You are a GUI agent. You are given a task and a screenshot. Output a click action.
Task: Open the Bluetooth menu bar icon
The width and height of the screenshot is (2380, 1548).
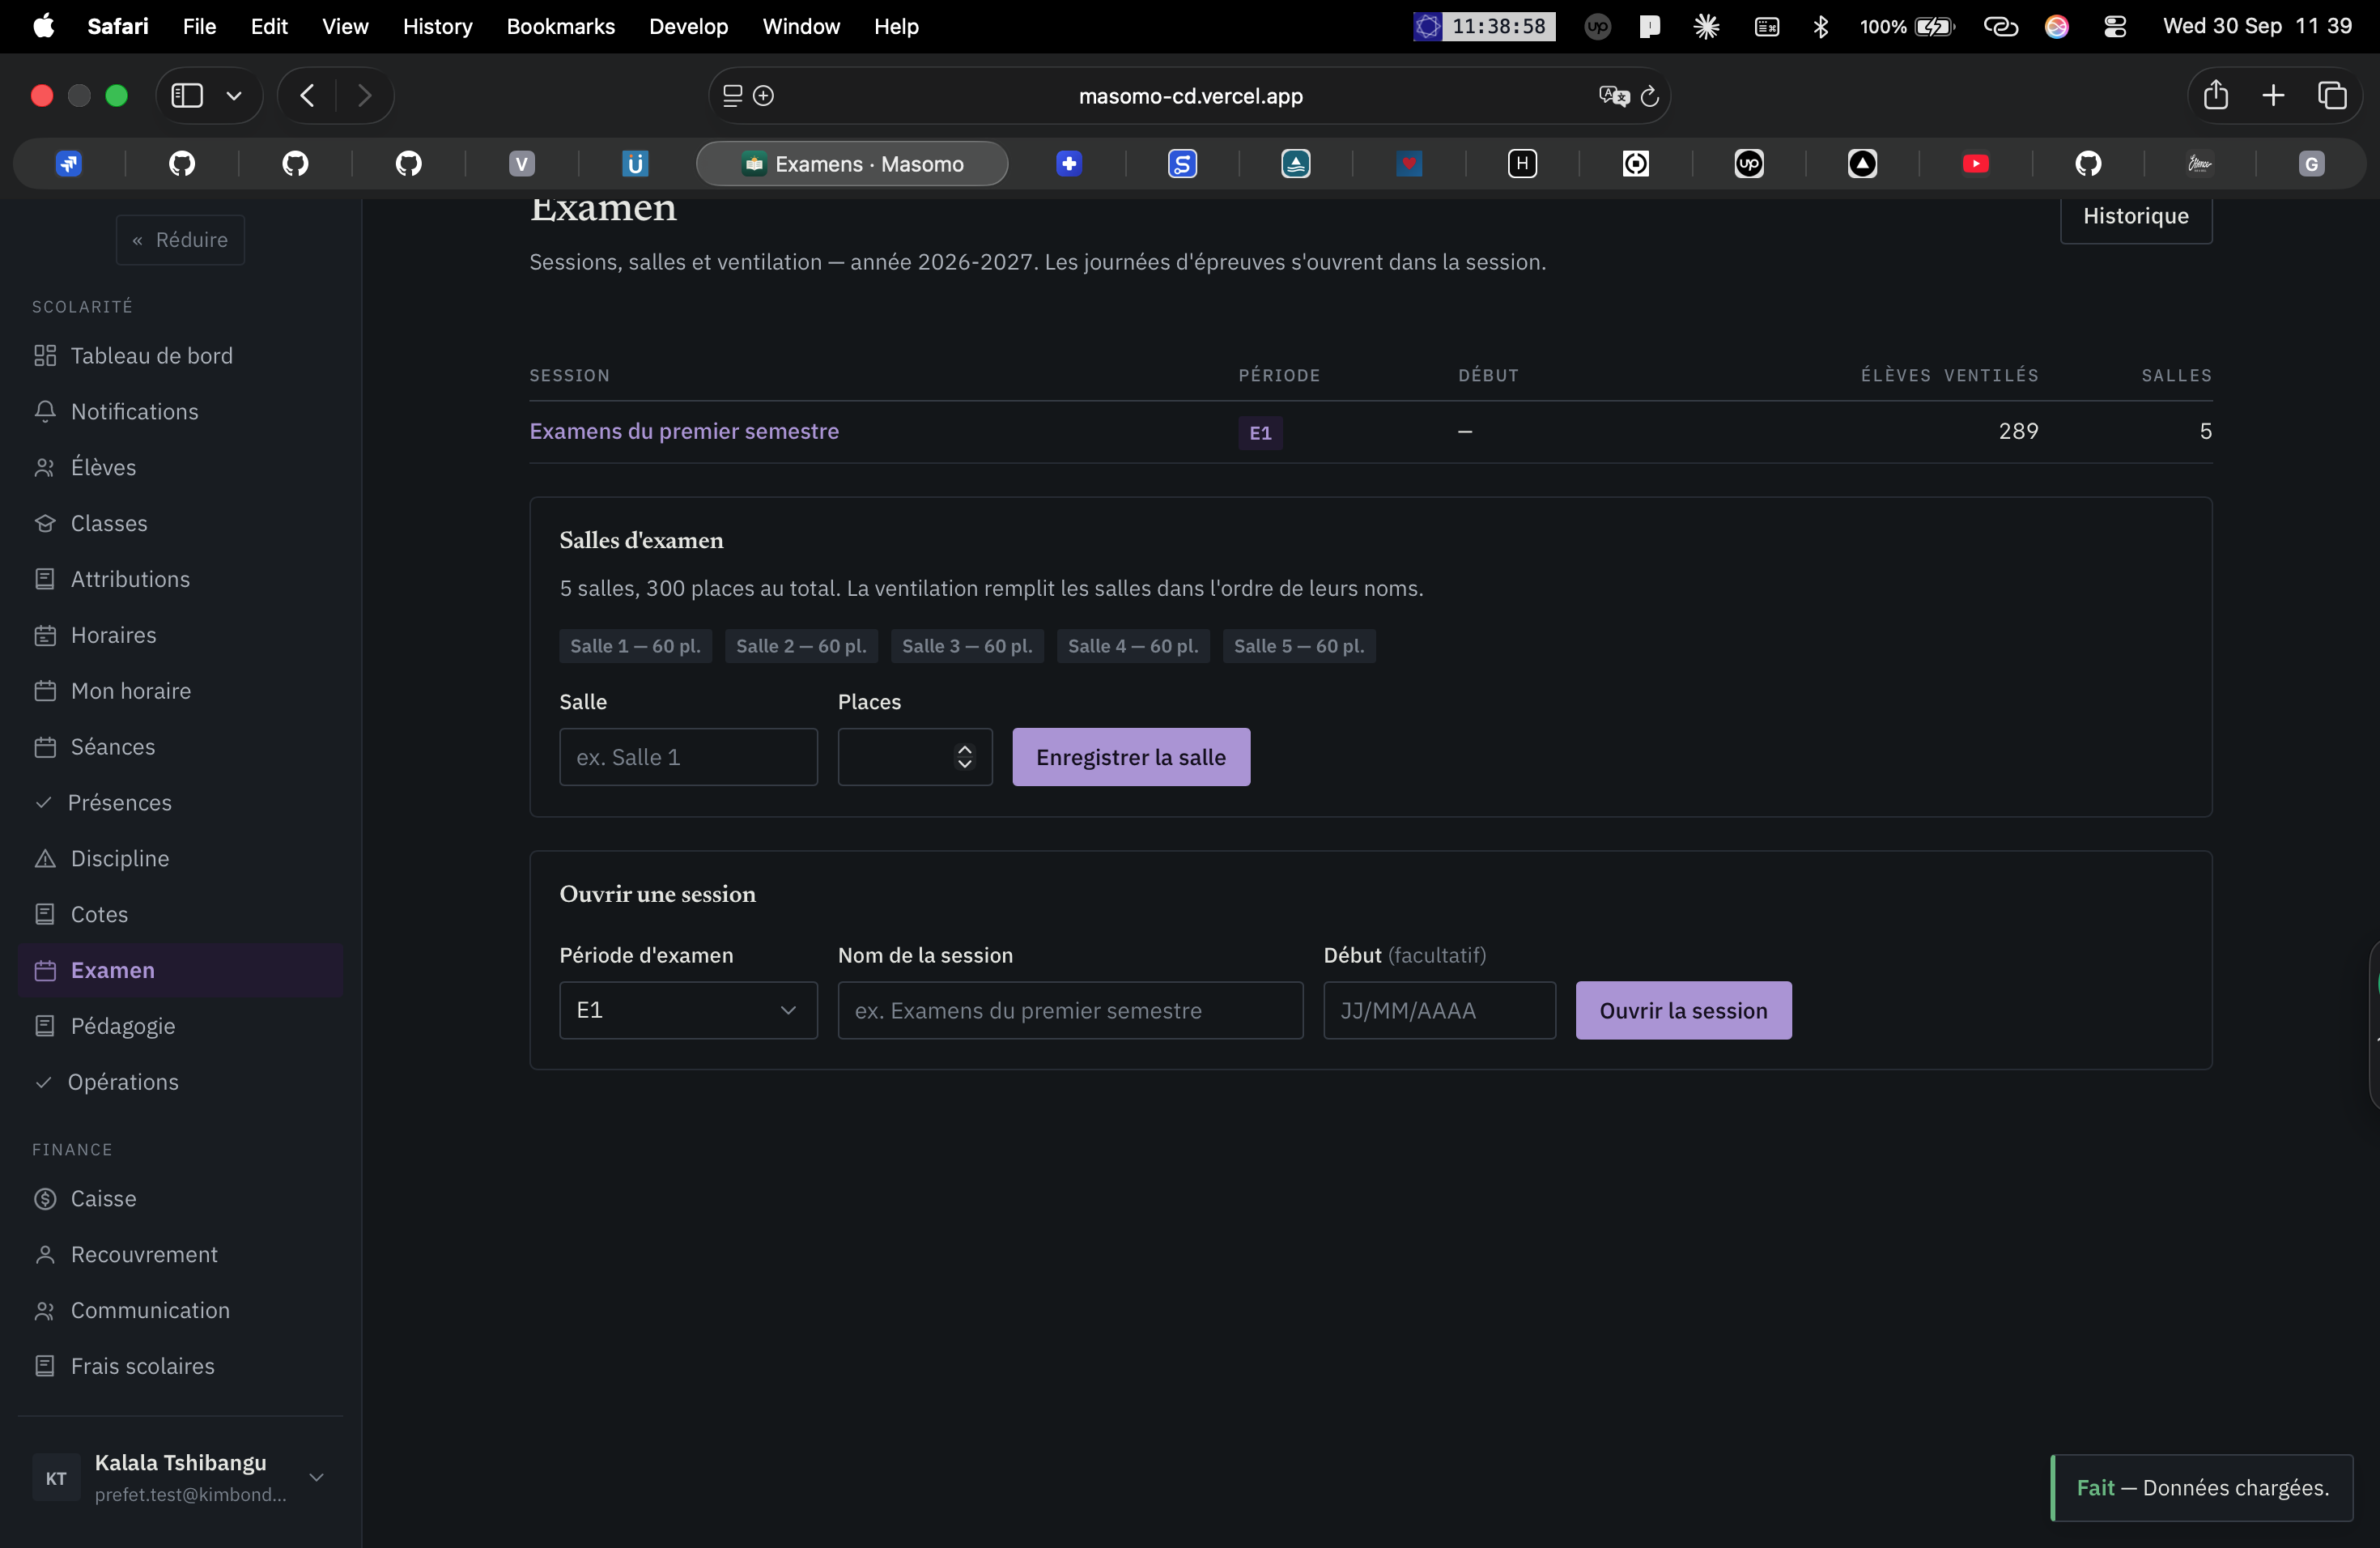[1820, 27]
